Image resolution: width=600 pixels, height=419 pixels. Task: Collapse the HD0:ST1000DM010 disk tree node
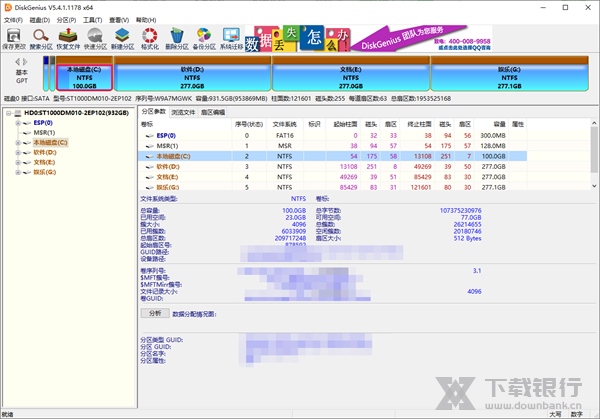pyautogui.click(x=7, y=113)
